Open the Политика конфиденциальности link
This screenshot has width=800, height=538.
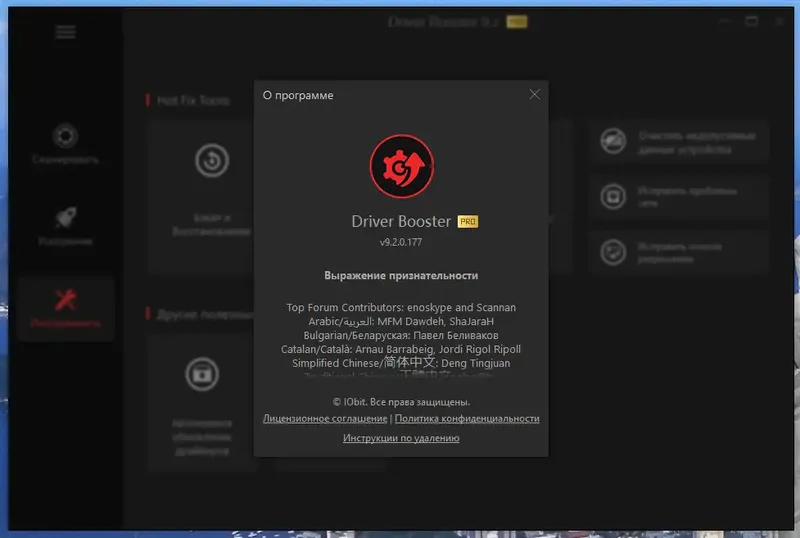[x=467, y=419]
